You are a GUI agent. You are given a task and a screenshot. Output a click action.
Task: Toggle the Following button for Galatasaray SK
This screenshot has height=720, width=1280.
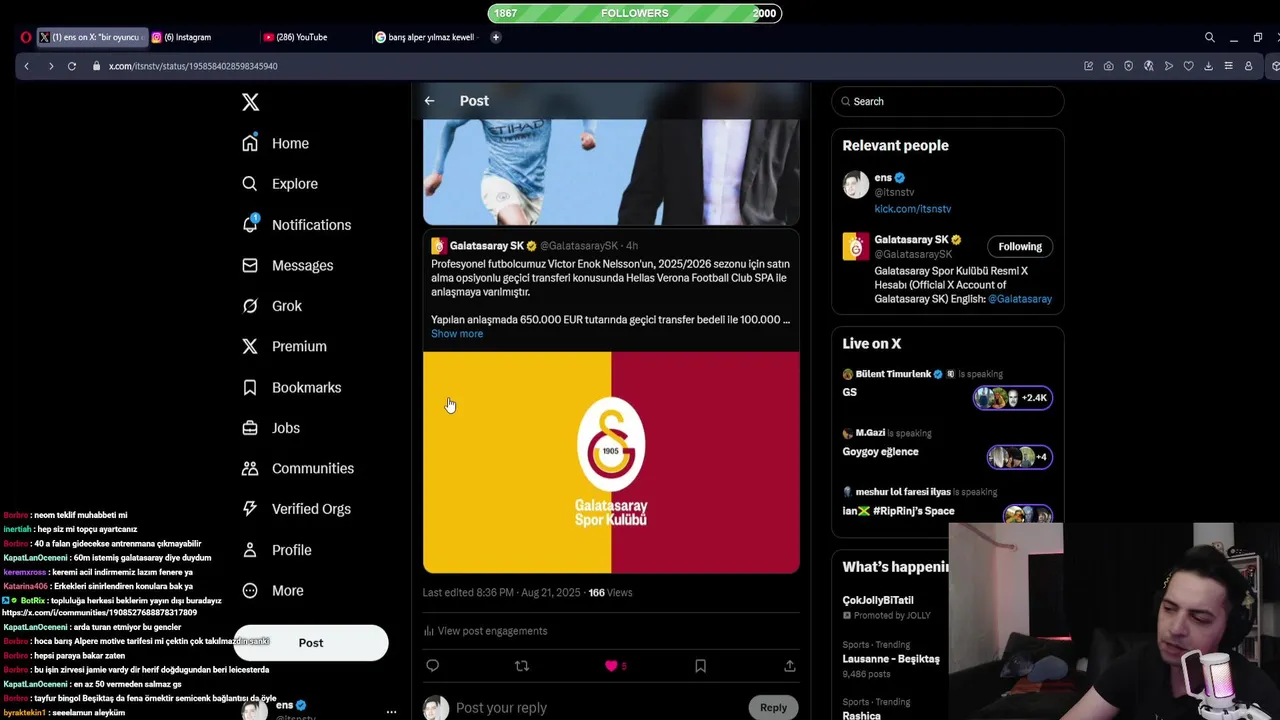(x=1020, y=247)
